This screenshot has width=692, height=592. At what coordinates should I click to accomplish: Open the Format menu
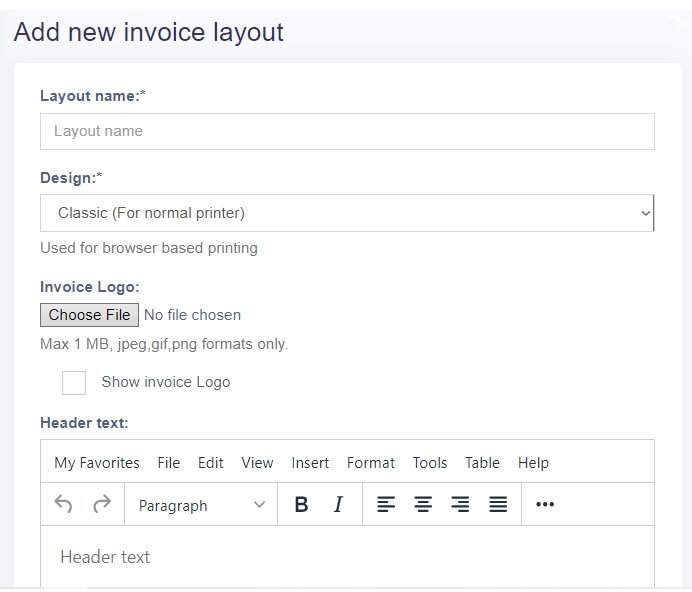[x=371, y=463]
